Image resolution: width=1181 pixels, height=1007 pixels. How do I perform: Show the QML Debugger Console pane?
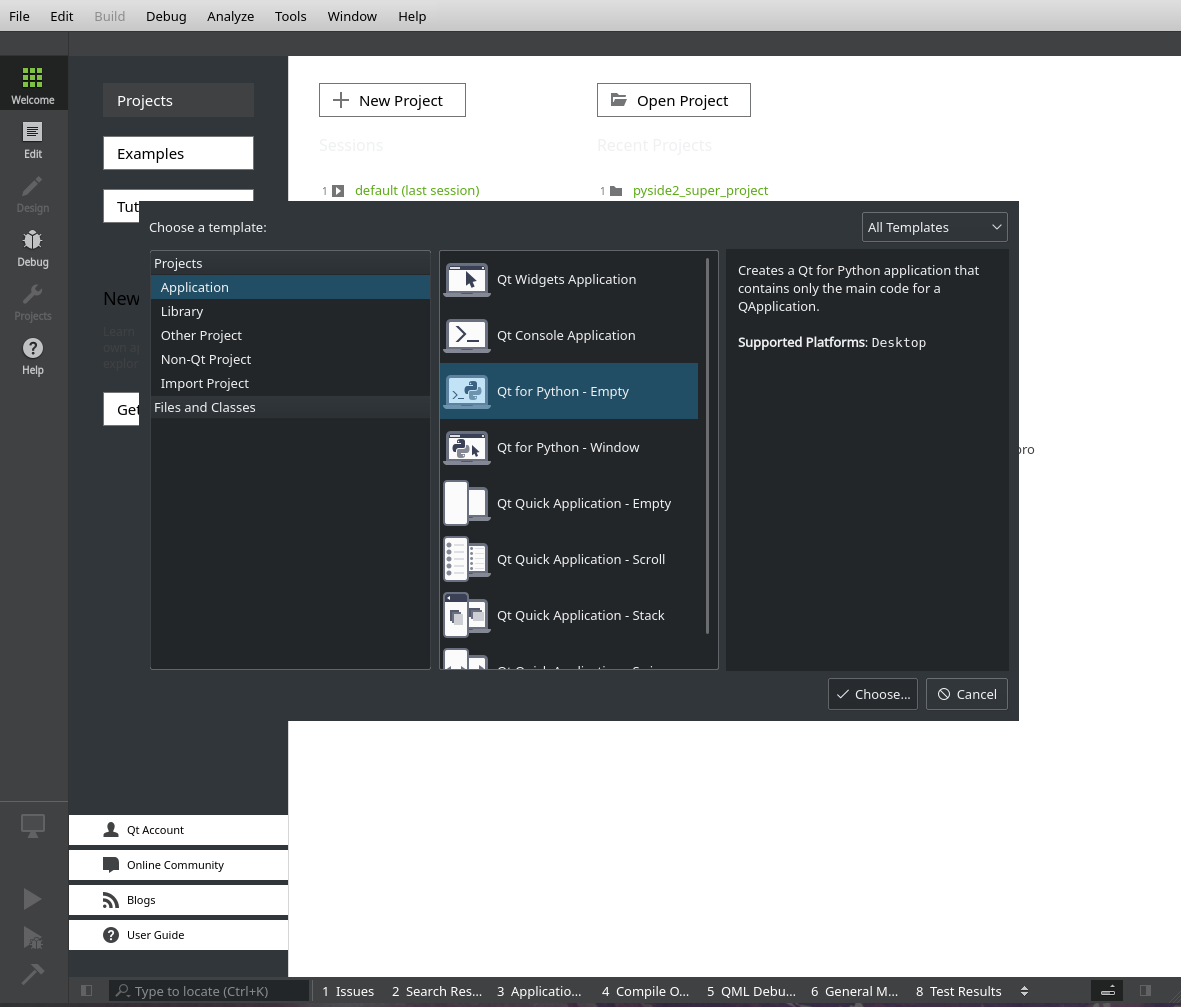click(751, 991)
